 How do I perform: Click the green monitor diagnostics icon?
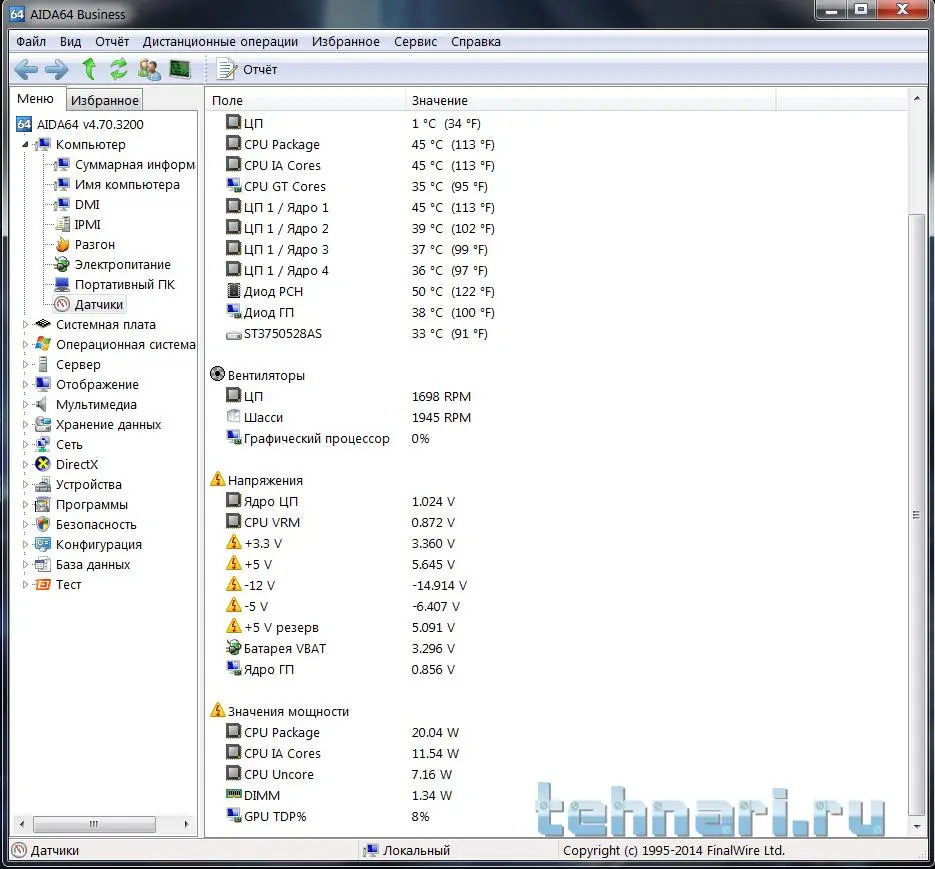(x=180, y=69)
